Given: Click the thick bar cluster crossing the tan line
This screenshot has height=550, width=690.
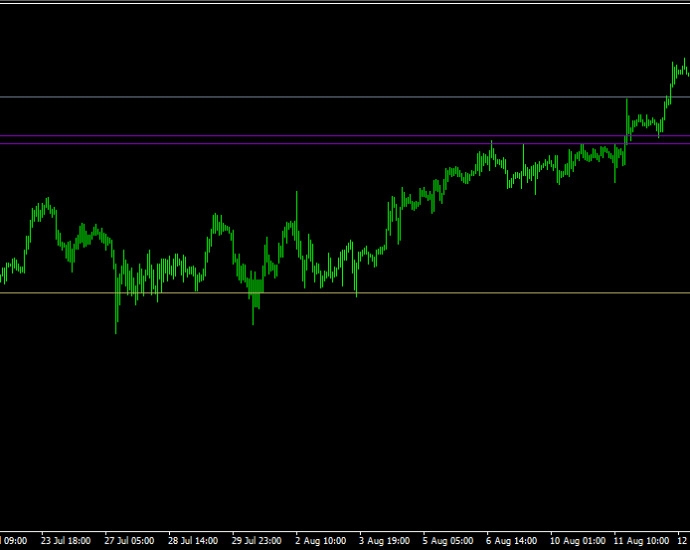Looking at the screenshot, I should [256, 295].
